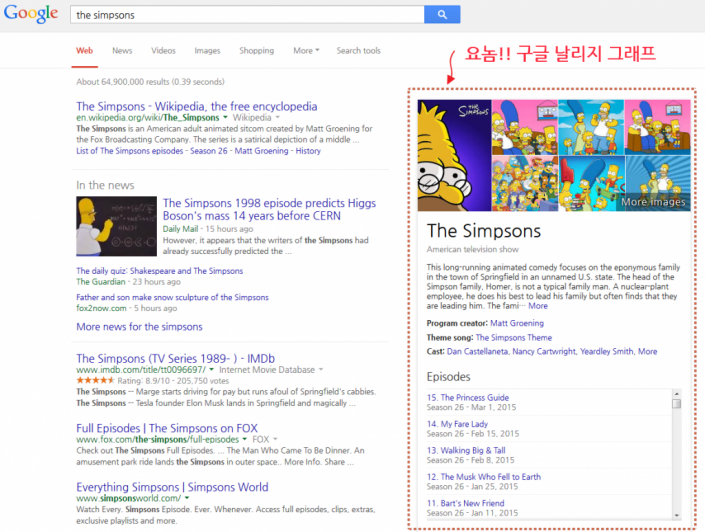Open the top-right pink family couch image
705x532 pixels.
pos(658,127)
